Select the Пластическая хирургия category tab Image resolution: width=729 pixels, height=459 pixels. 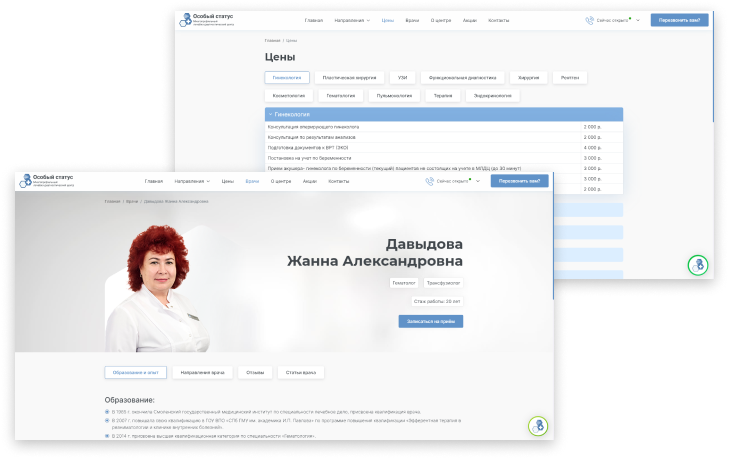[x=348, y=77]
